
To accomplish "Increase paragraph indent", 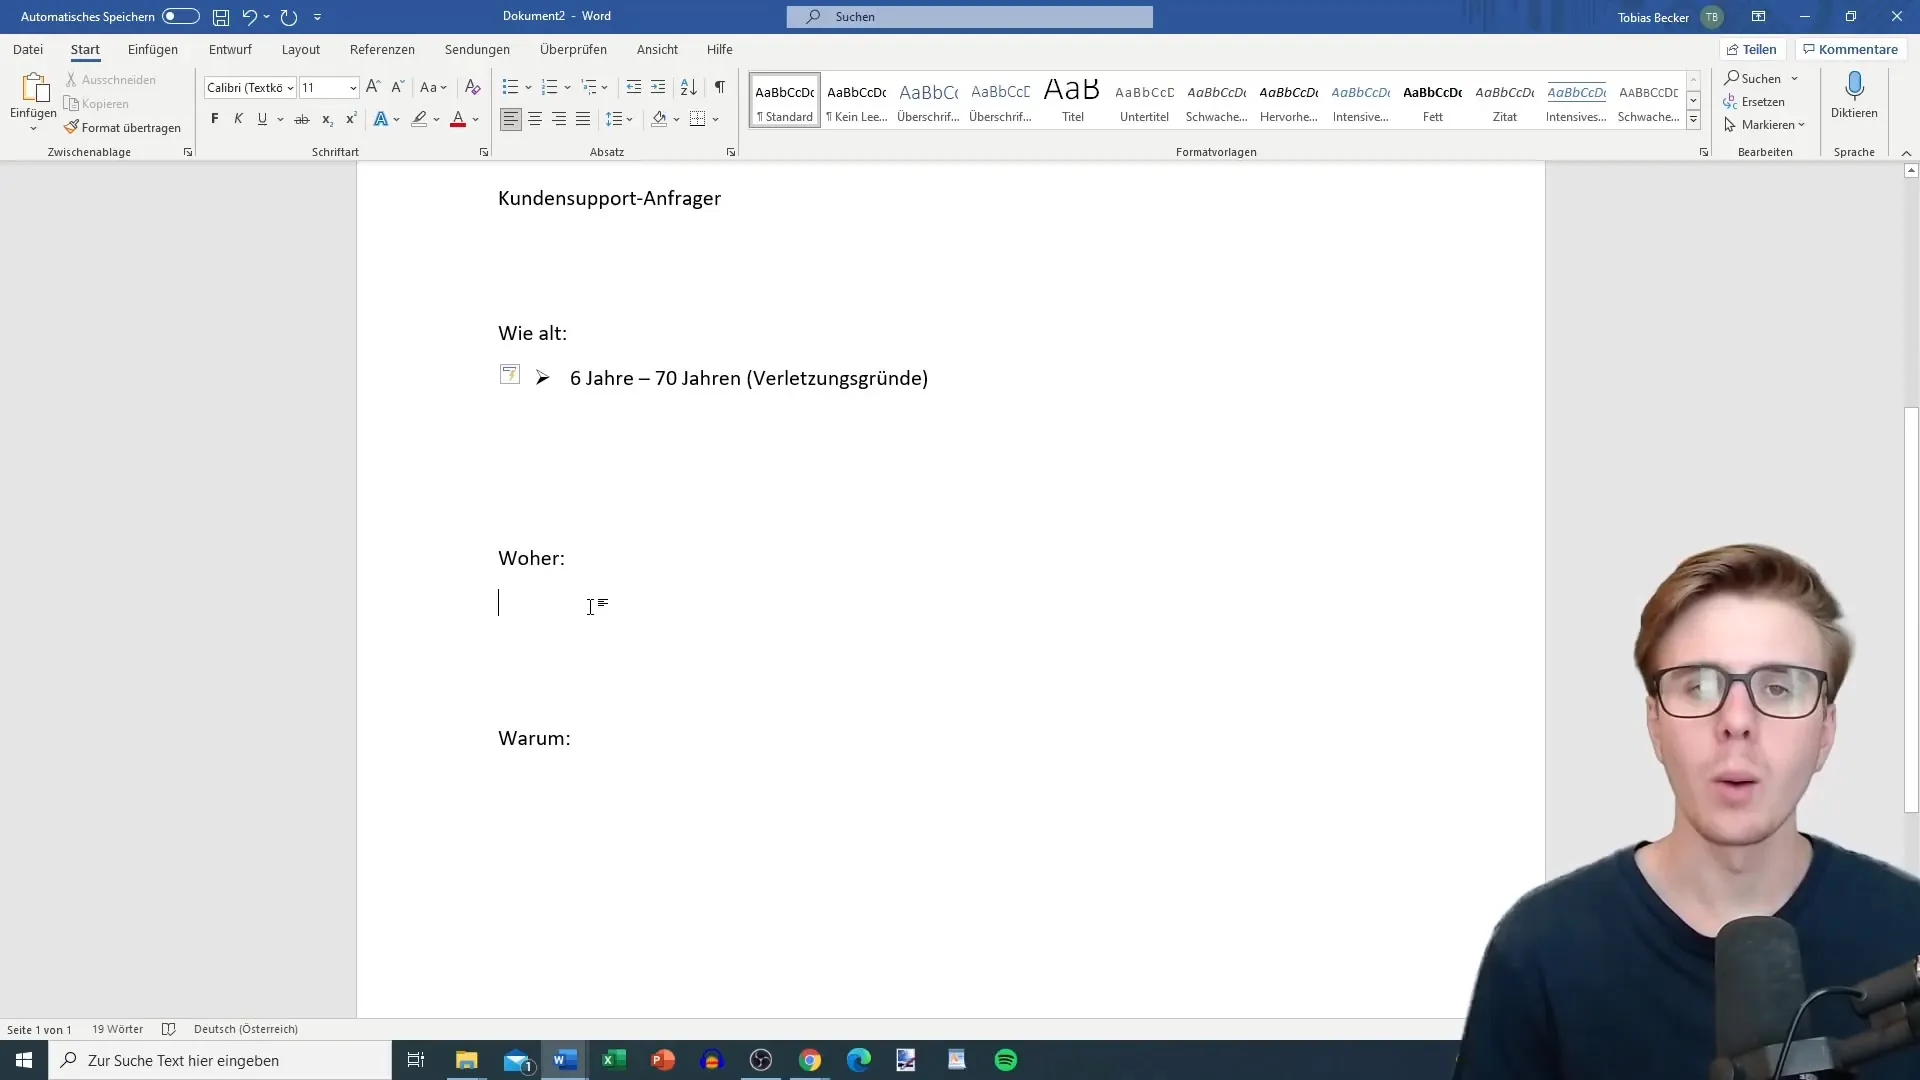I will click(658, 87).
